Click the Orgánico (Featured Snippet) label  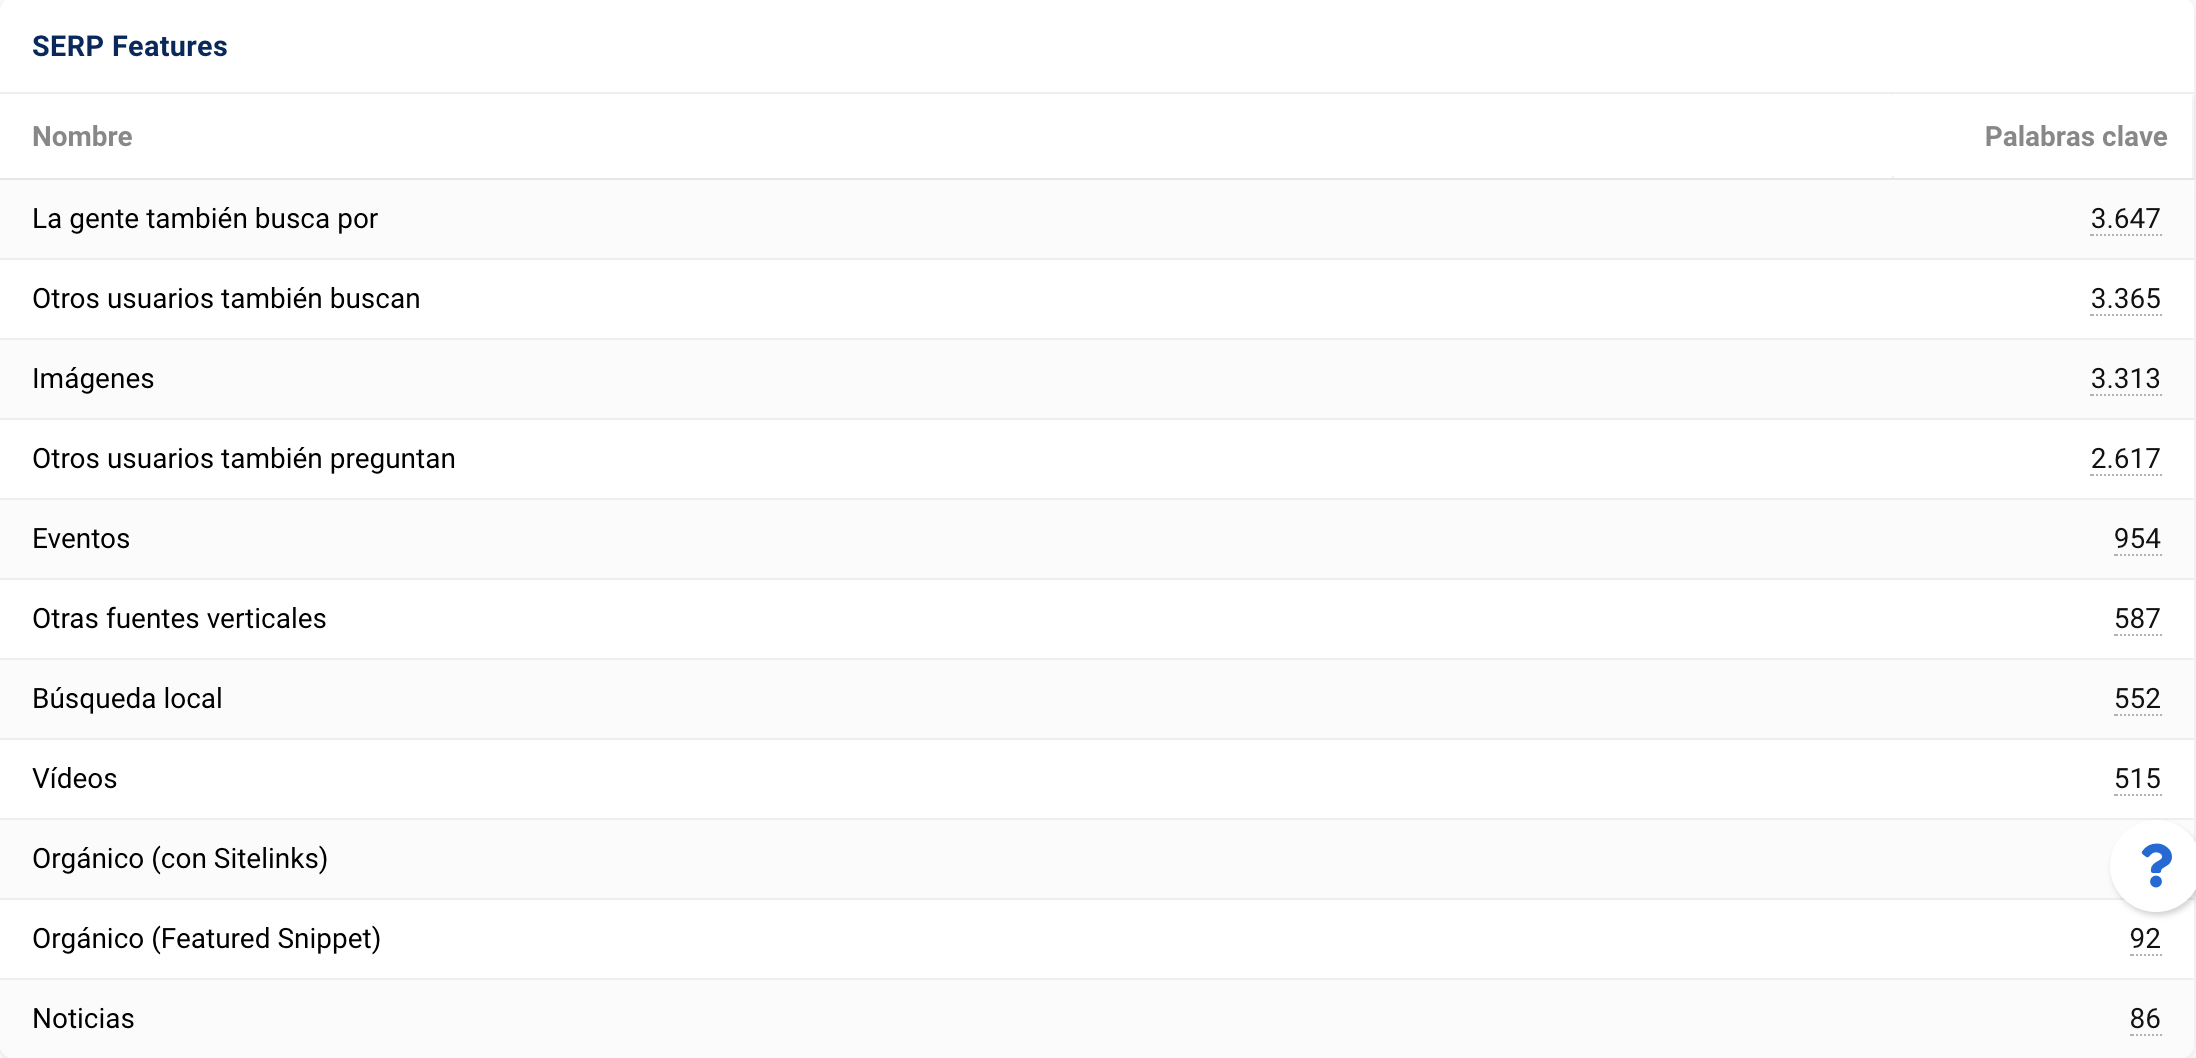tap(207, 939)
